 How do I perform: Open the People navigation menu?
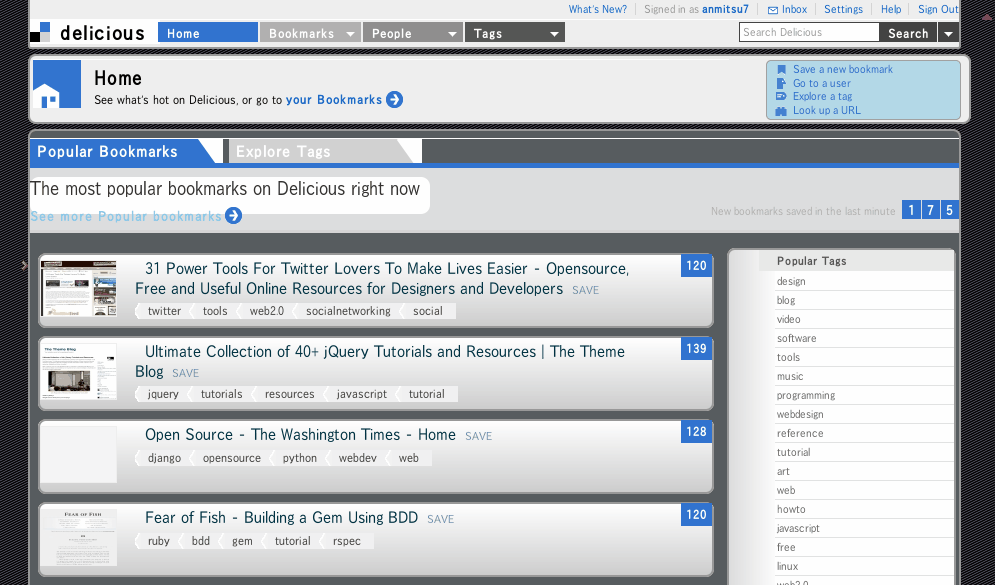click(412, 32)
